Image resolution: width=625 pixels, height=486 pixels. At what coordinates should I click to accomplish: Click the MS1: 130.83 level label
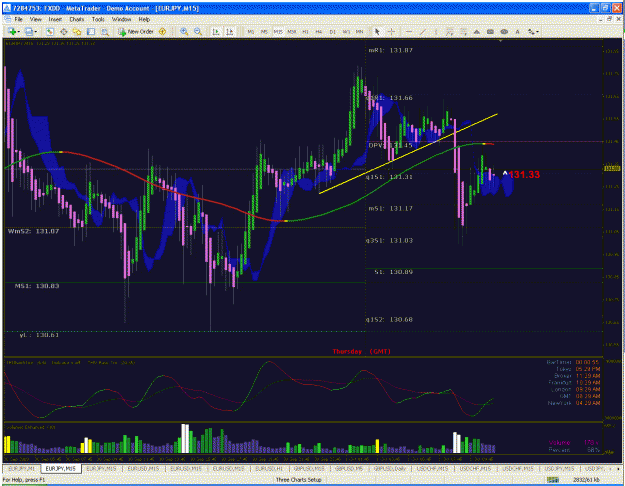(x=37, y=286)
